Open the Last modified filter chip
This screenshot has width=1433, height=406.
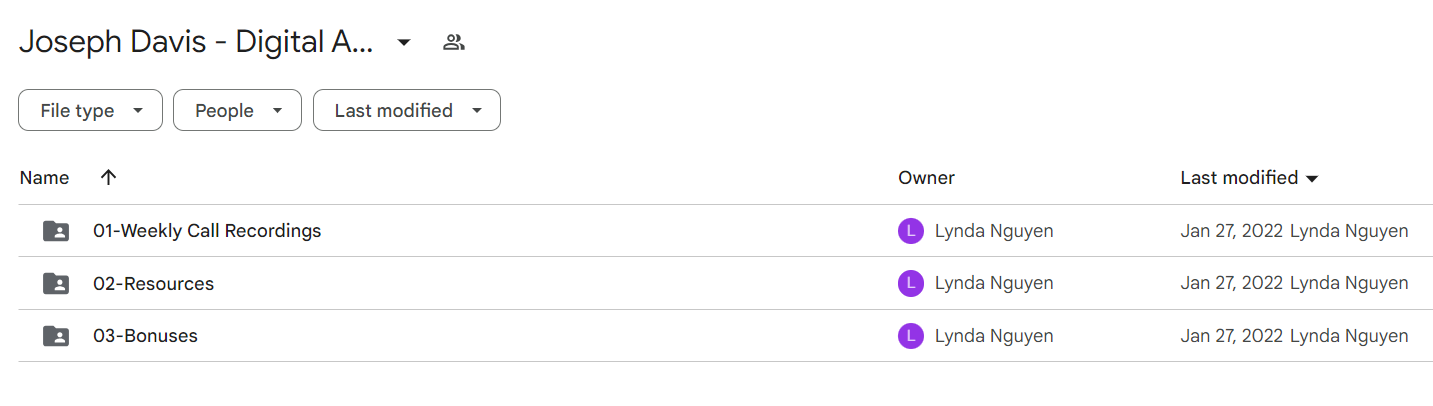tap(407, 110)
